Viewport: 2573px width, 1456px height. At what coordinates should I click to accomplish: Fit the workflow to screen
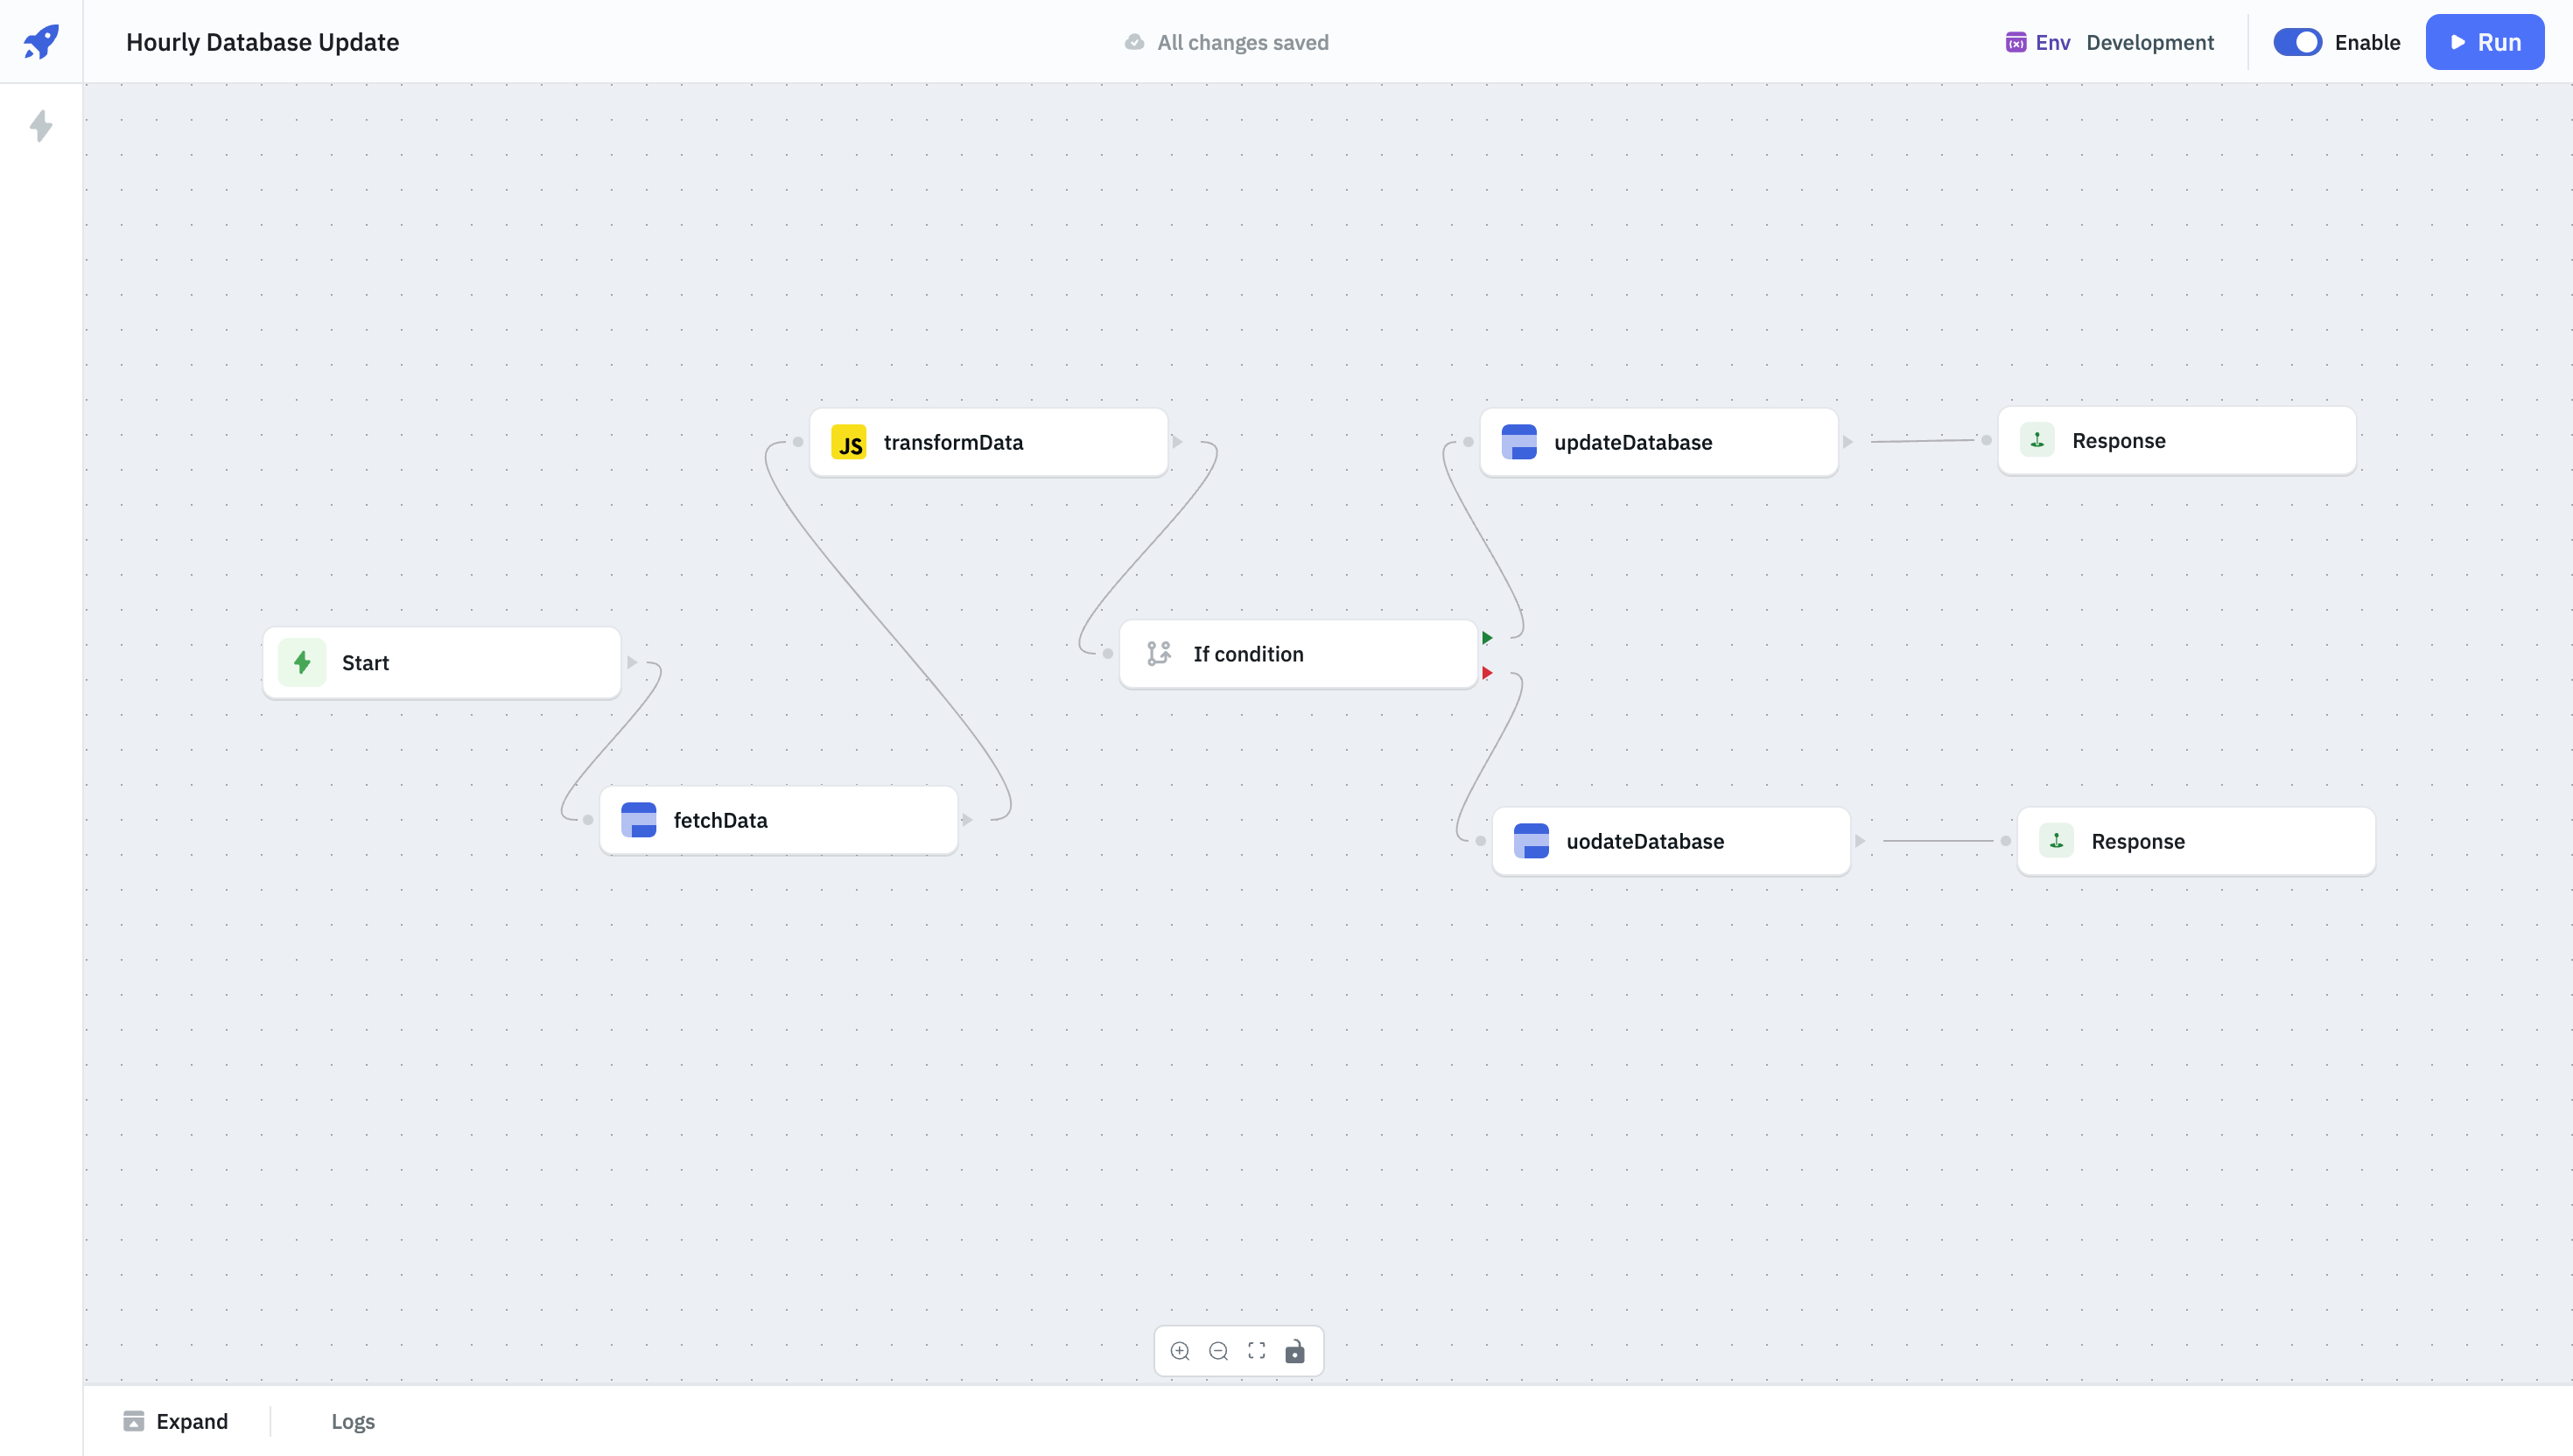(1257, 1351)
